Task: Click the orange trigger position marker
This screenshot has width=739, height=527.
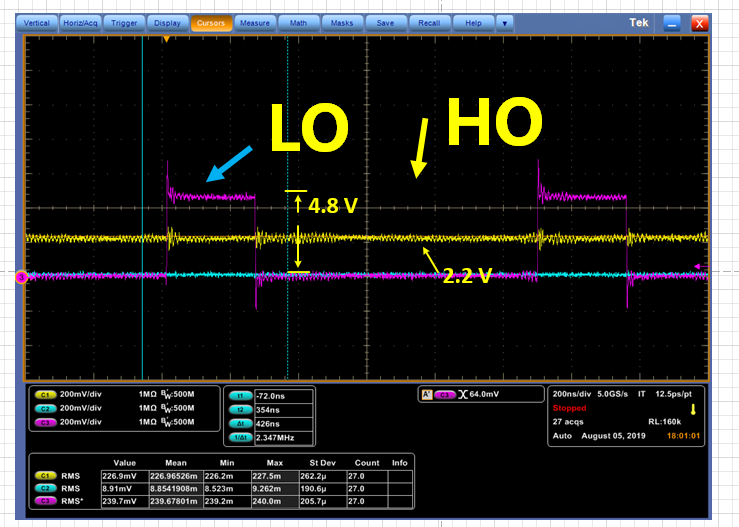Action: pyautogui.click(x=166, y=40)
